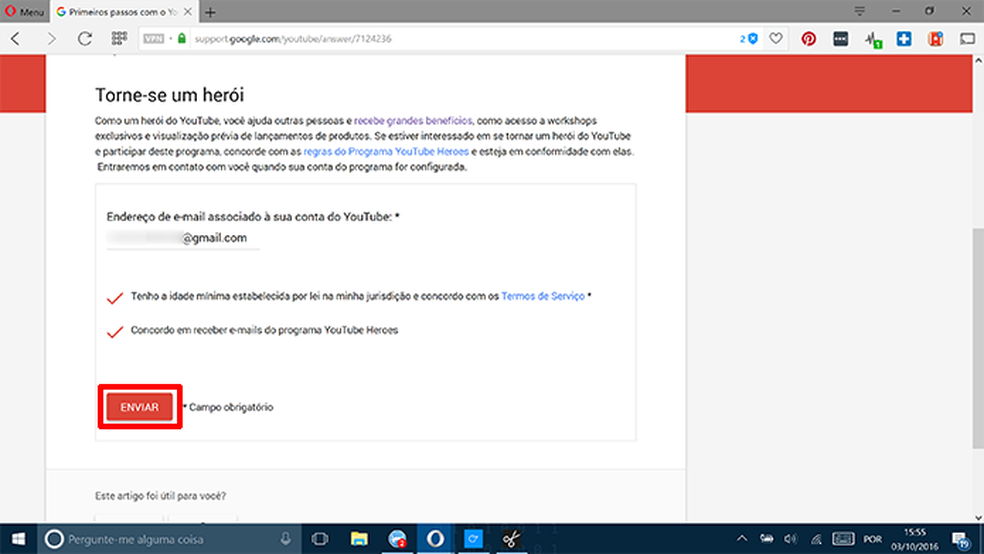Open Snipping Tool scissors icon in taskbar
The height and width of the screenshot is (554, 984).
pyautogui.click(x=511, y=539)
